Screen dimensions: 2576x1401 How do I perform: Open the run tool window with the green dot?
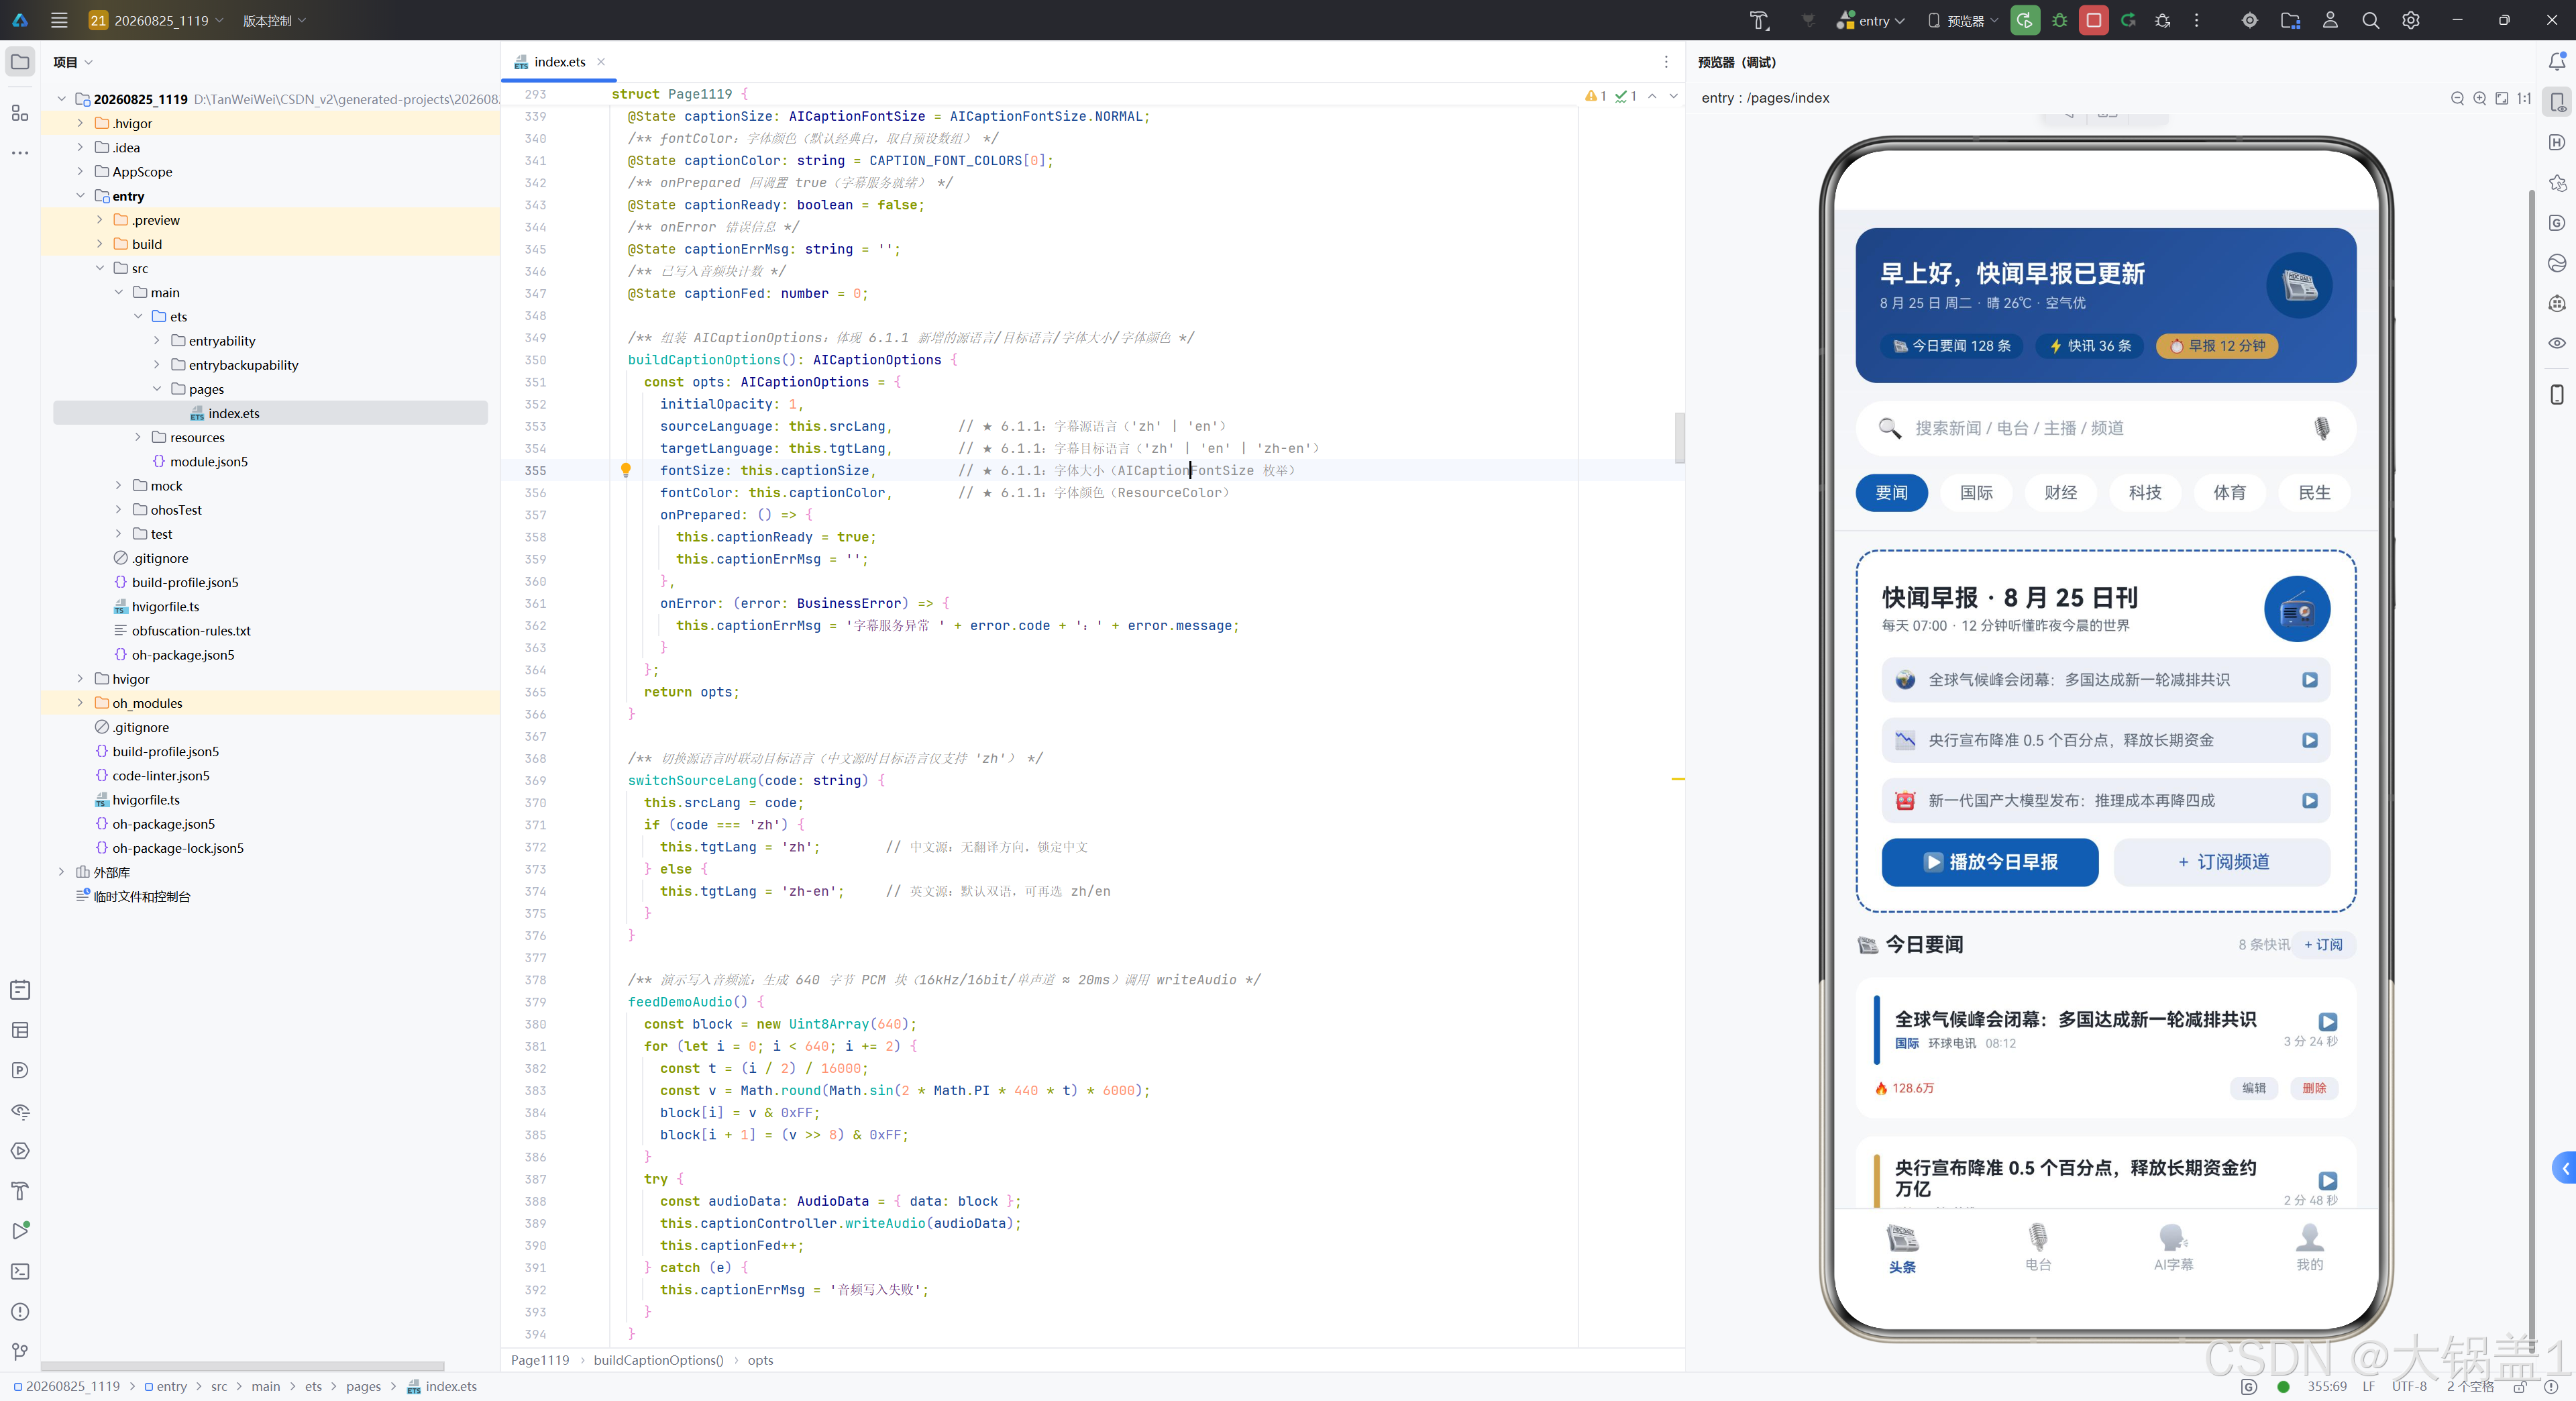[20, 1231]
